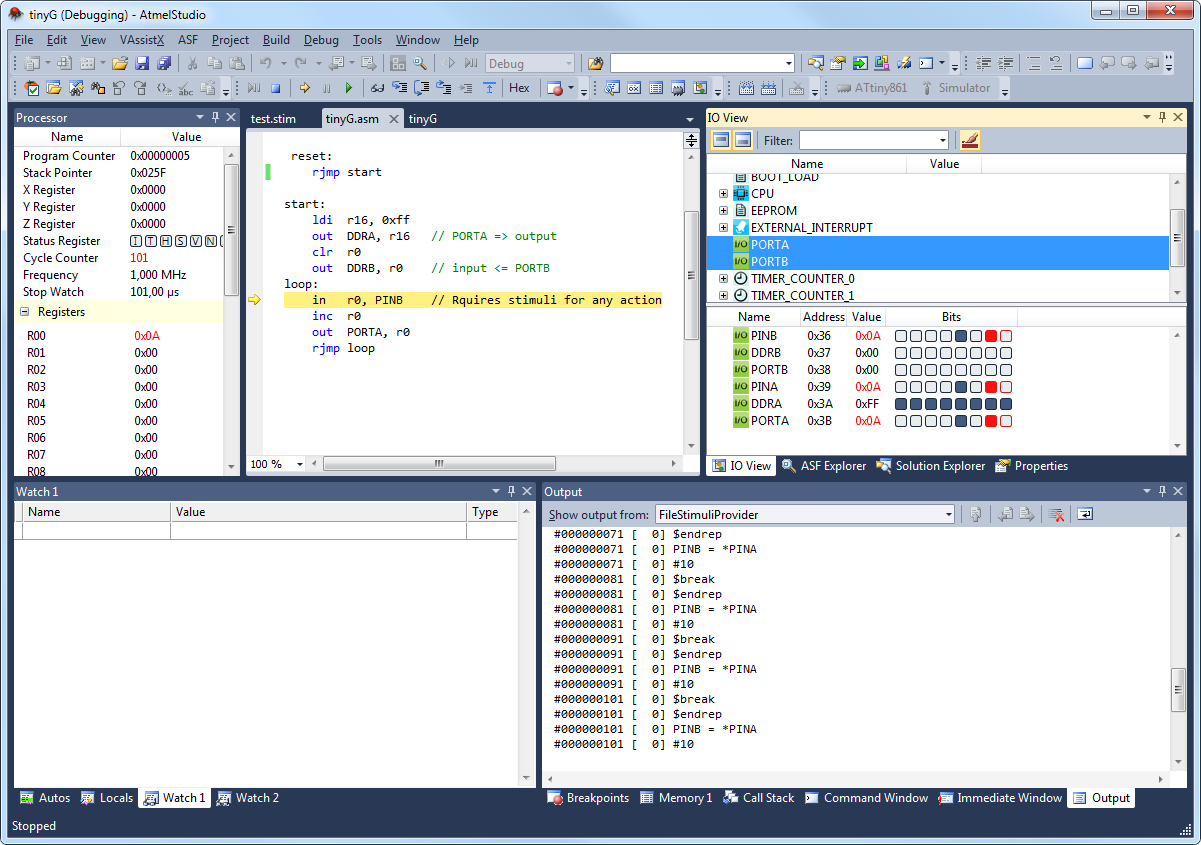Click the Simulator tool button
1201x845 pixels.
956,88
